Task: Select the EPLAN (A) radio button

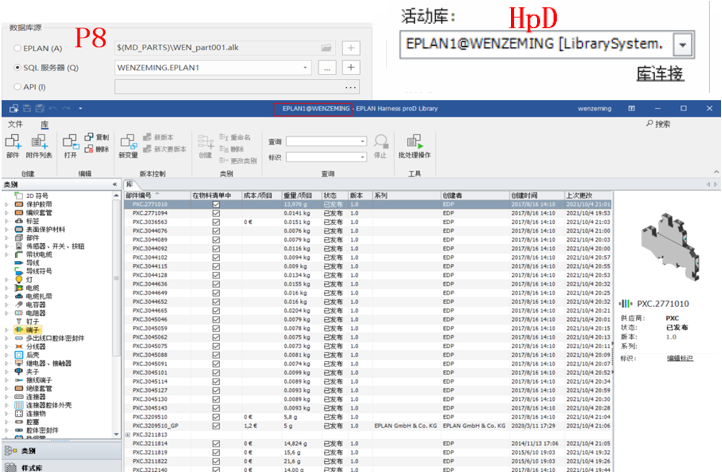Action: coord(17,48)
